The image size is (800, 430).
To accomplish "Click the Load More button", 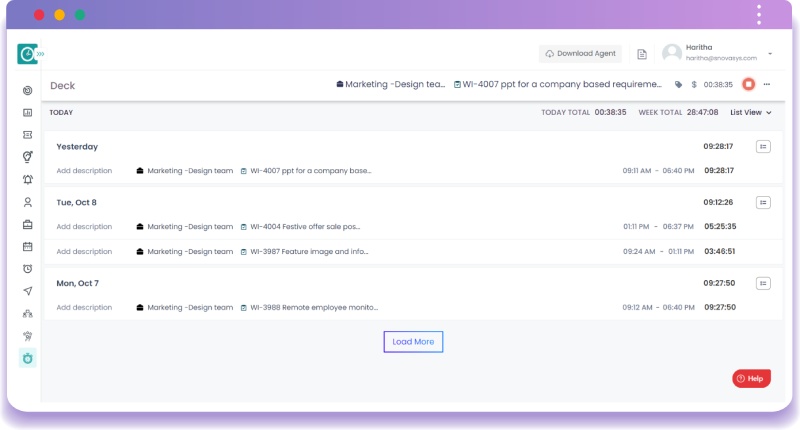I will [413, 341].
